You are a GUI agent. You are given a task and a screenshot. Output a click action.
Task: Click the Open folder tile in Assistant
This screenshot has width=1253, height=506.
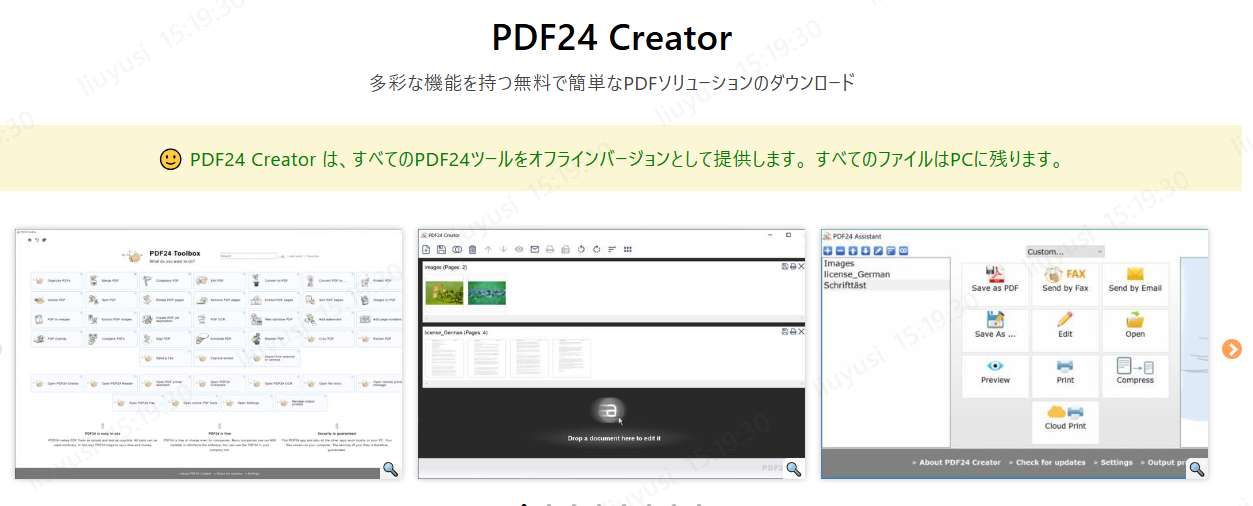pos(1135,330)
